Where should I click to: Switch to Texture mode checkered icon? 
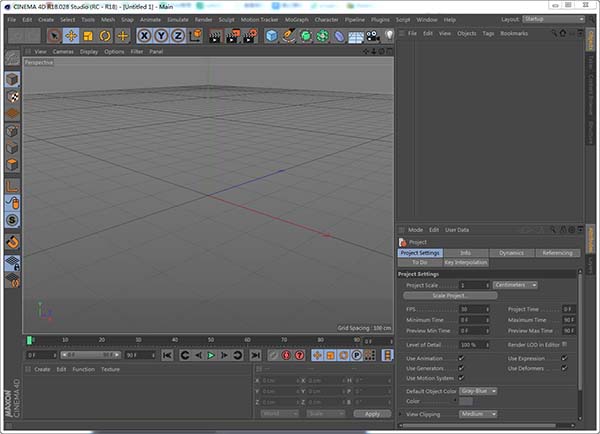12,96
